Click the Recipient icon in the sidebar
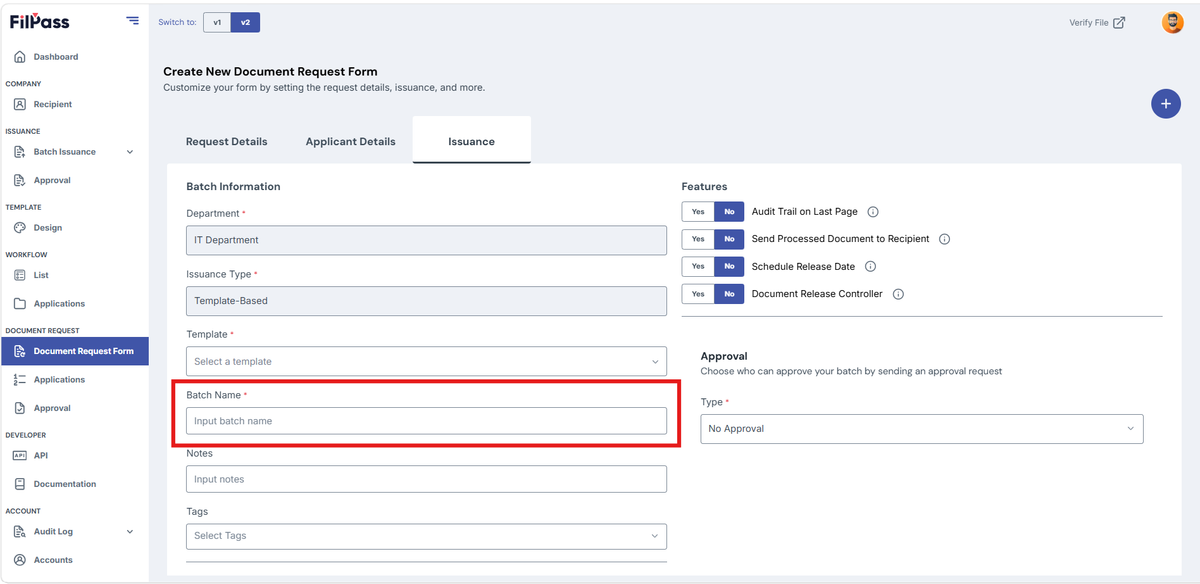This screenshot has height=584, width=1200. coord(19,104)
